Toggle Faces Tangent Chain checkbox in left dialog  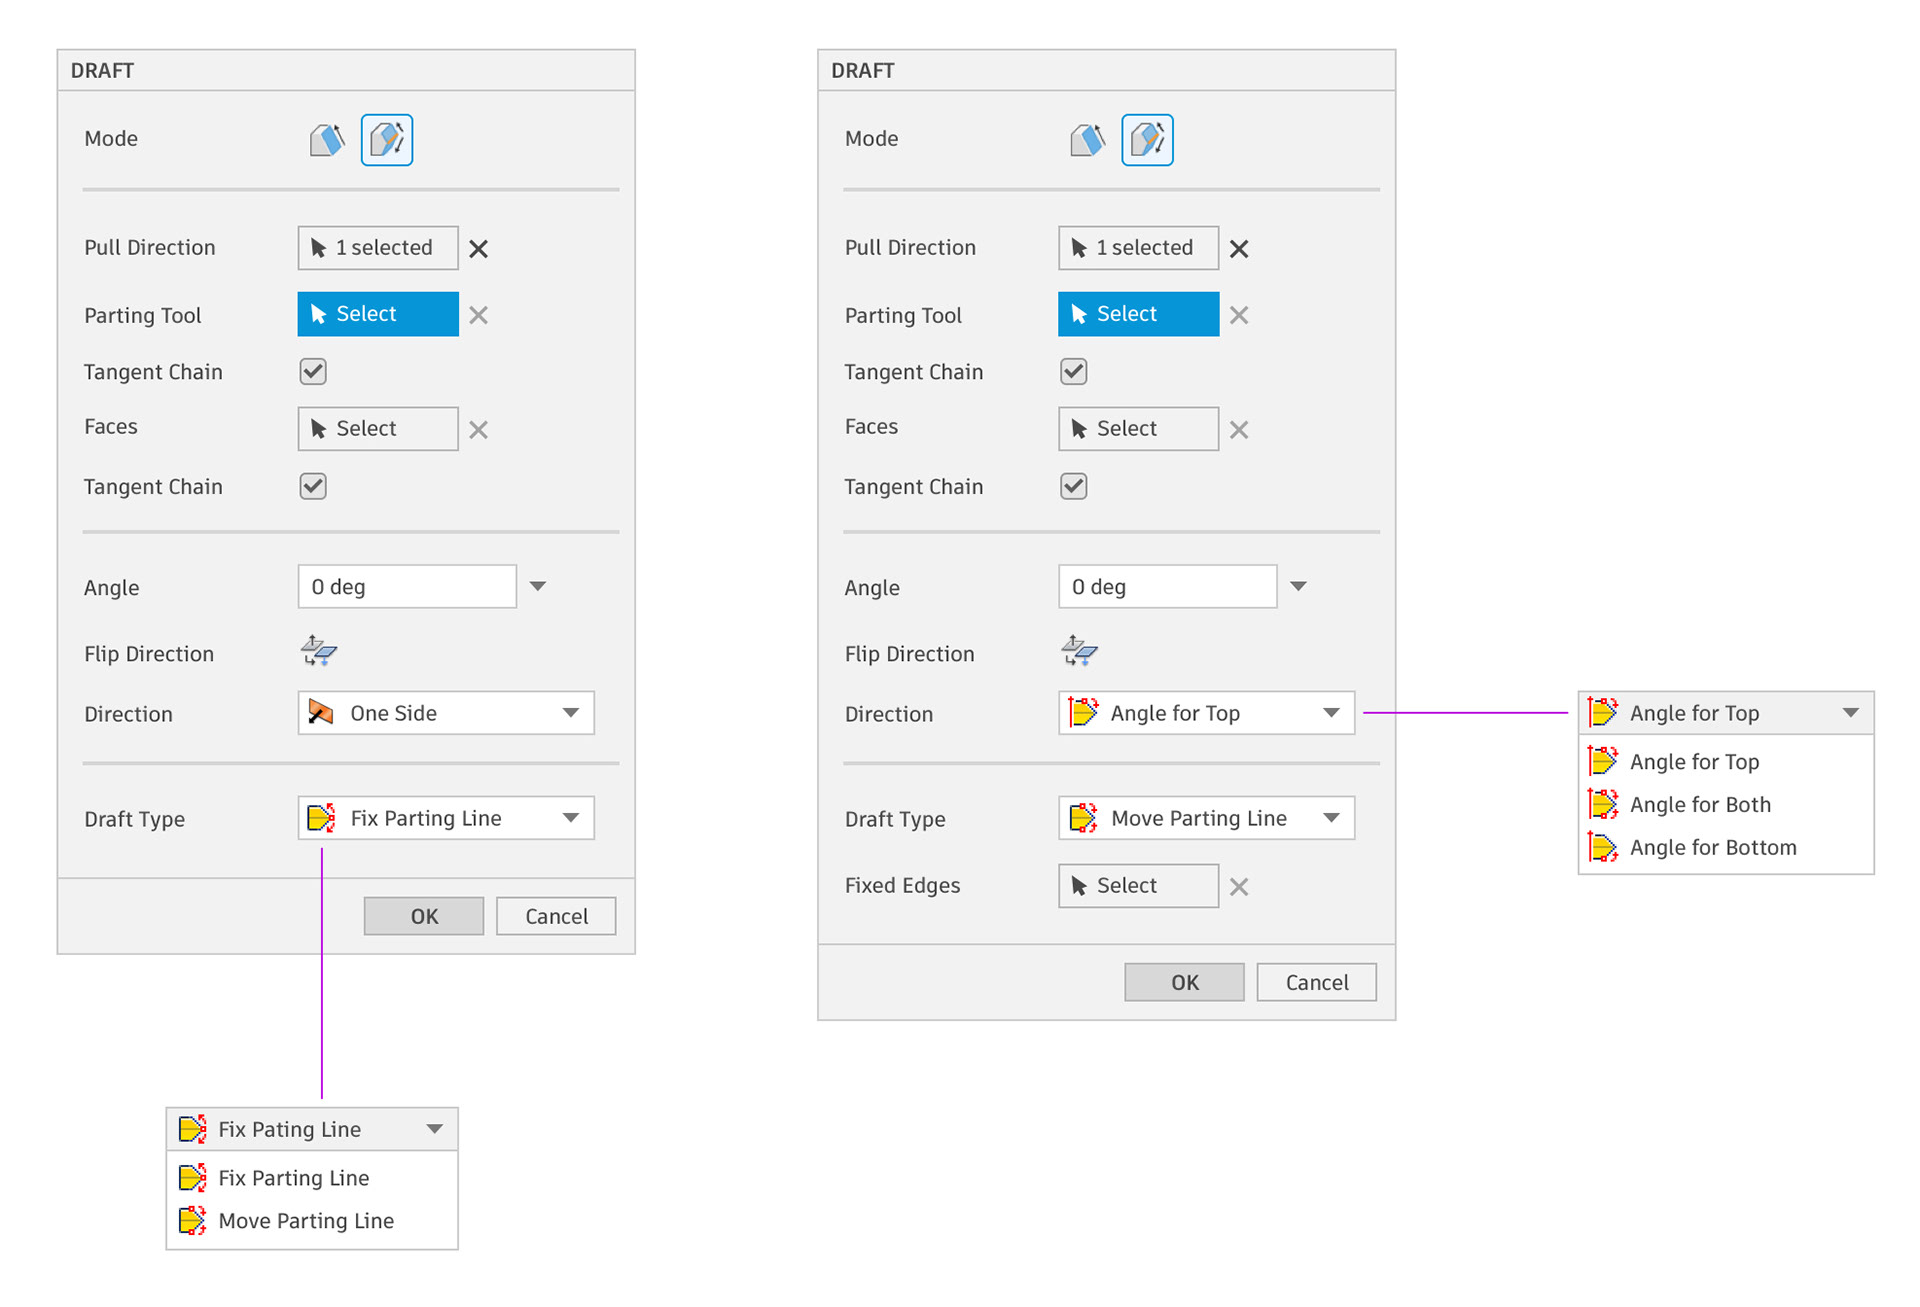[313, 487]
